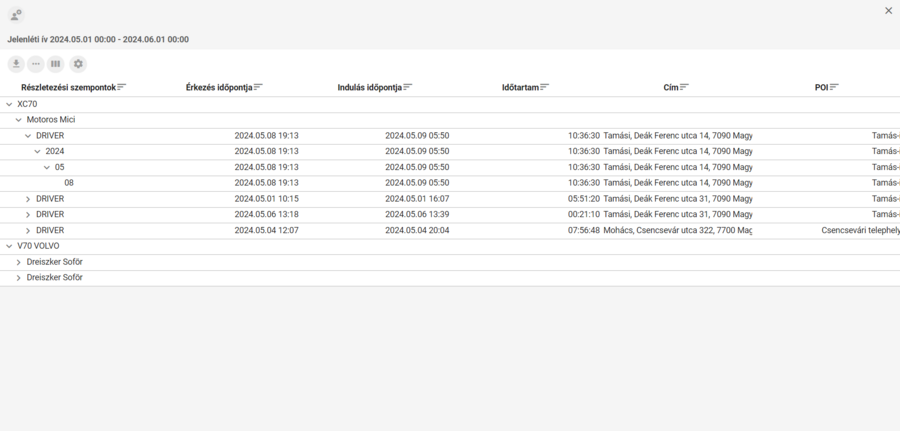The width and height of the screenshot is (900, 431).
Task: Collapse the 05 month node
Action: click(47, 168)
